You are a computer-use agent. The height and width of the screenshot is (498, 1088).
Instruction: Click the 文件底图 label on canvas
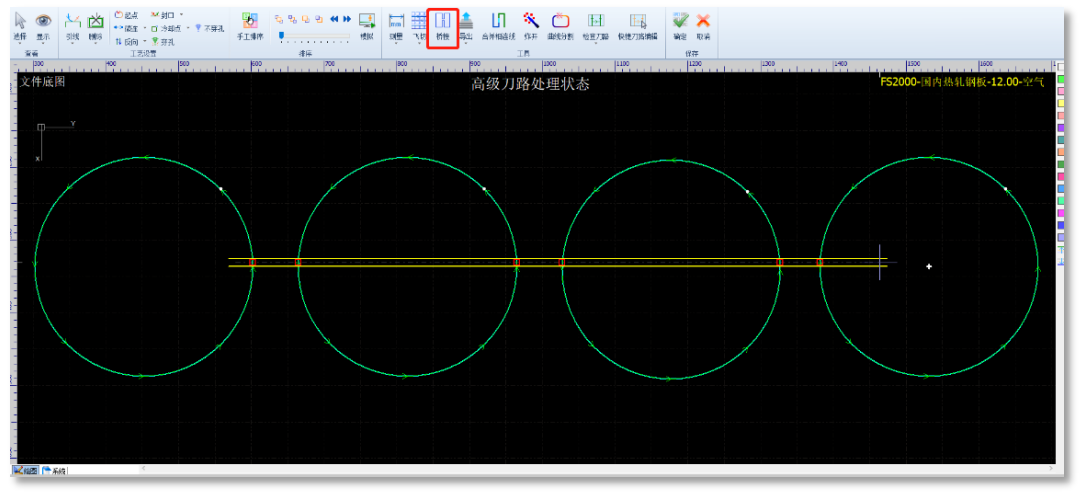click(42, 82)
